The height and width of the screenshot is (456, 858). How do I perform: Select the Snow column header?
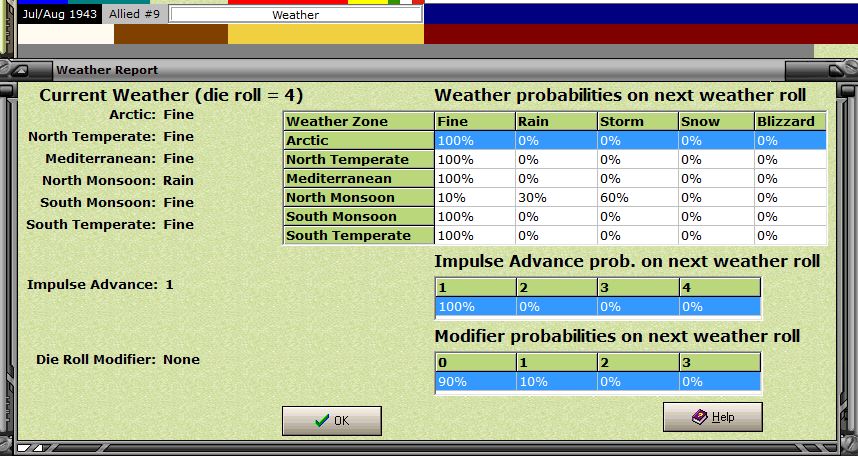coord(716,122)
